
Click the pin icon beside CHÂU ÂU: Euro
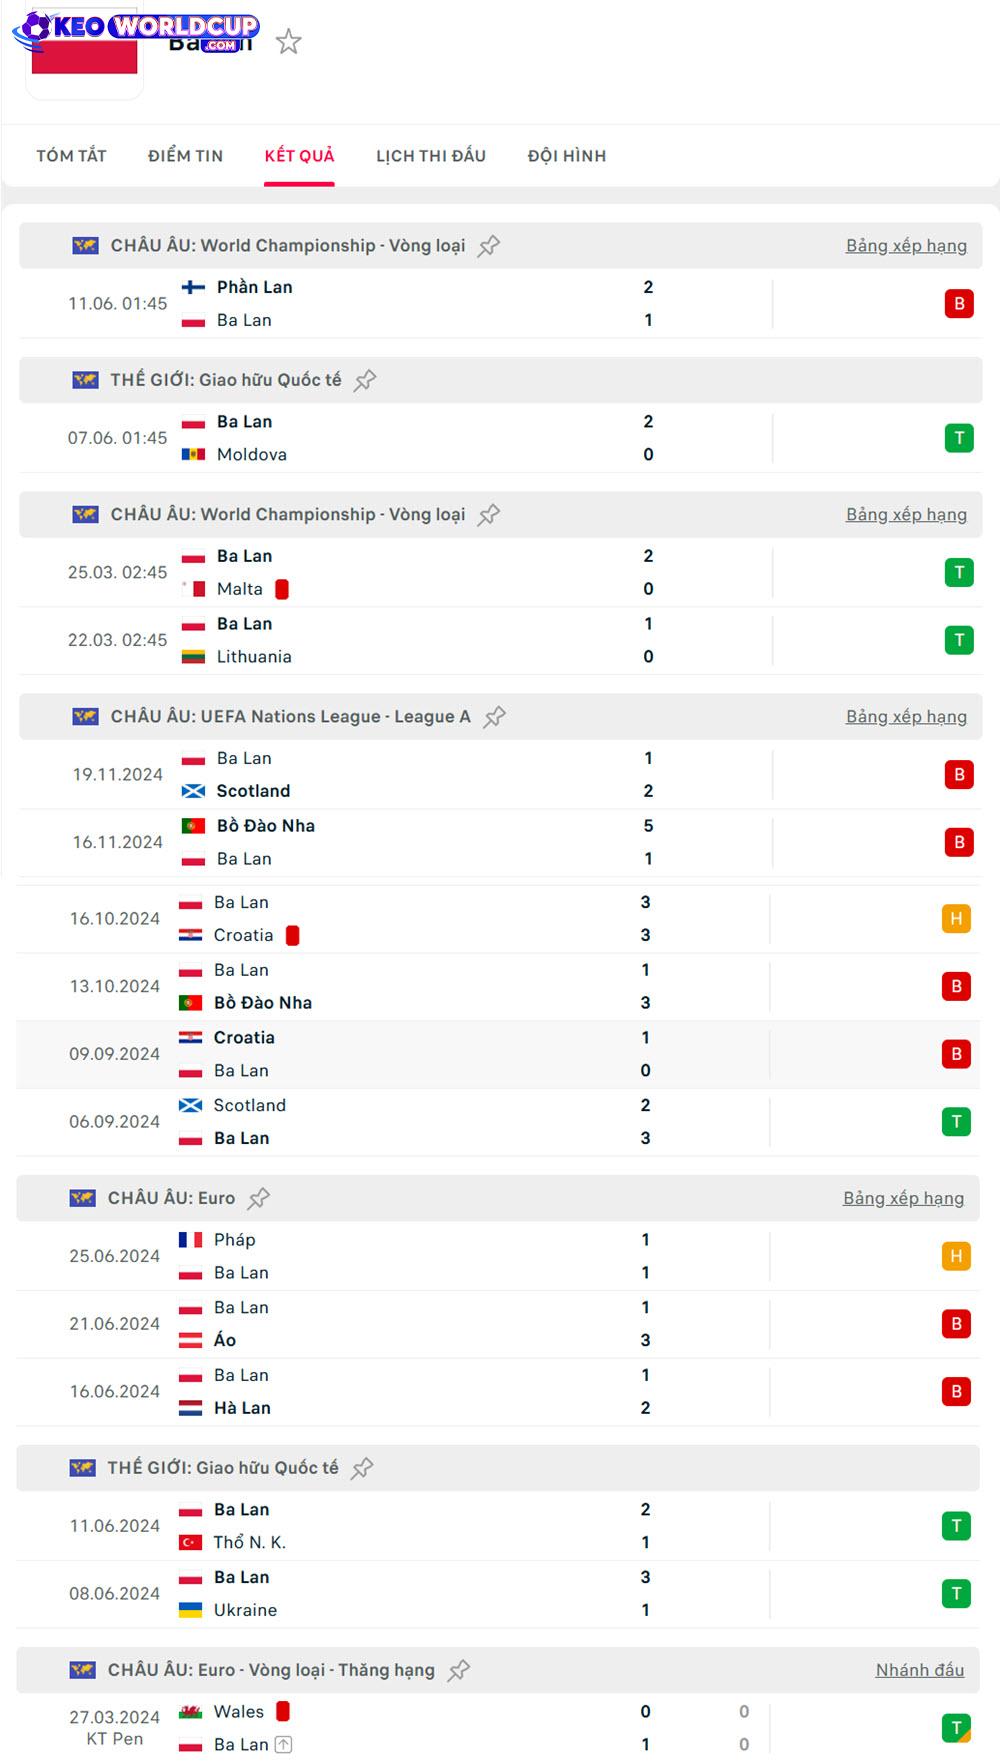tap(259, 1198)
